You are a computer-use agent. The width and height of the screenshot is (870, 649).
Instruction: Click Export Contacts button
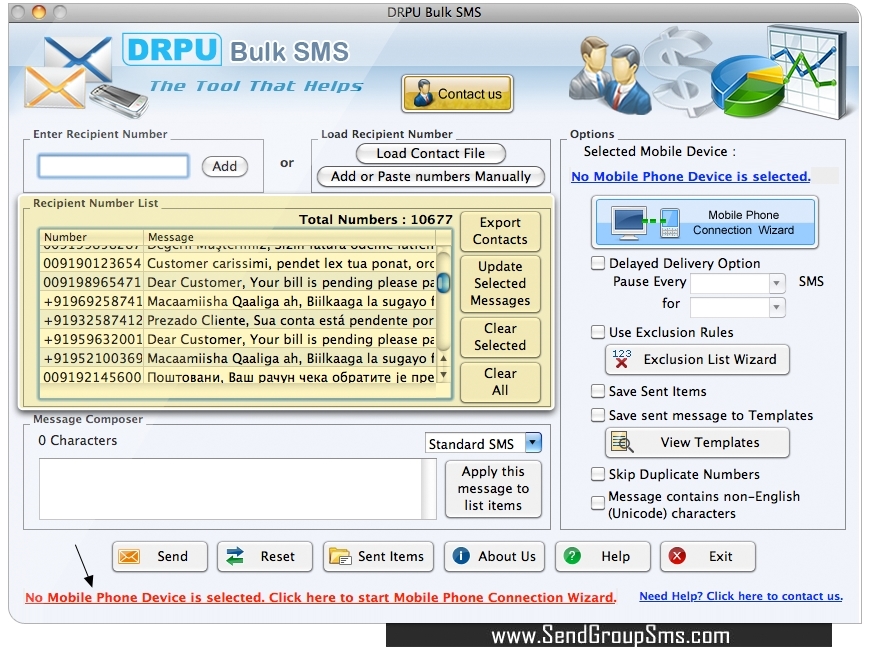tap(500, 231)
